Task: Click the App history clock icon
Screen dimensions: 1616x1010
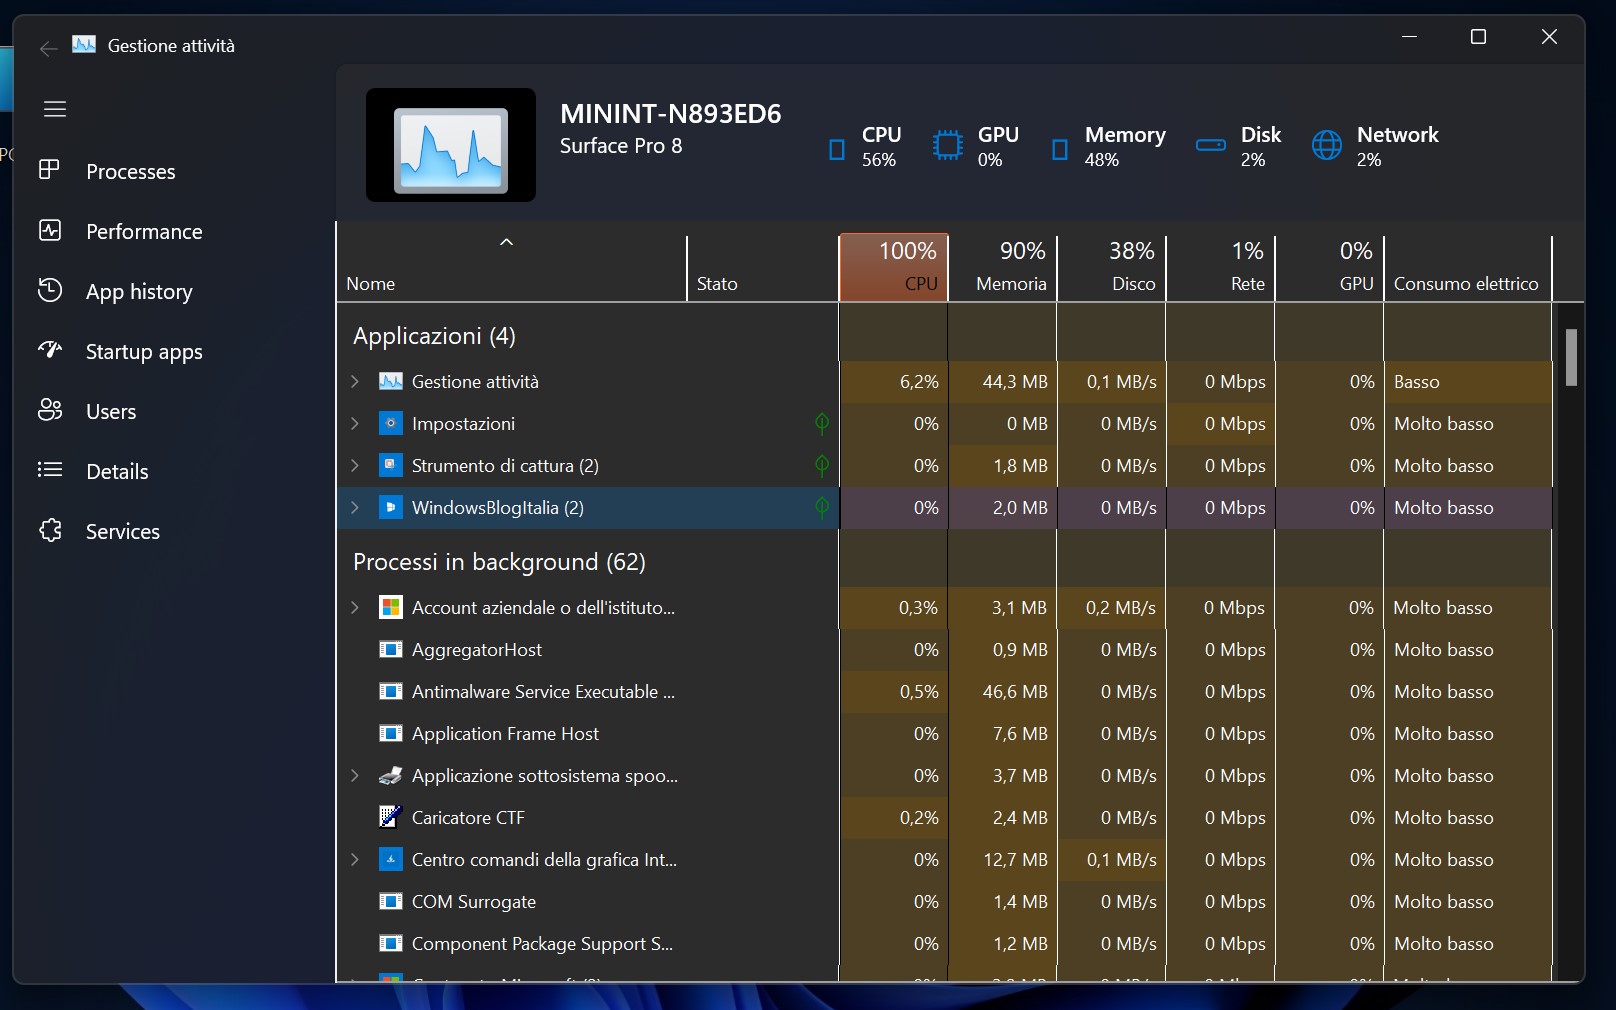Action: 50,291
